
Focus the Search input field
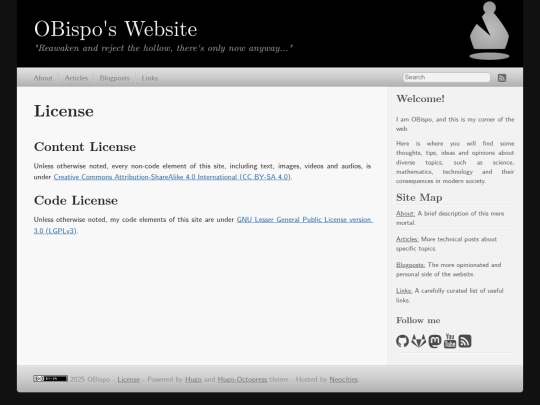click(446, 77)
